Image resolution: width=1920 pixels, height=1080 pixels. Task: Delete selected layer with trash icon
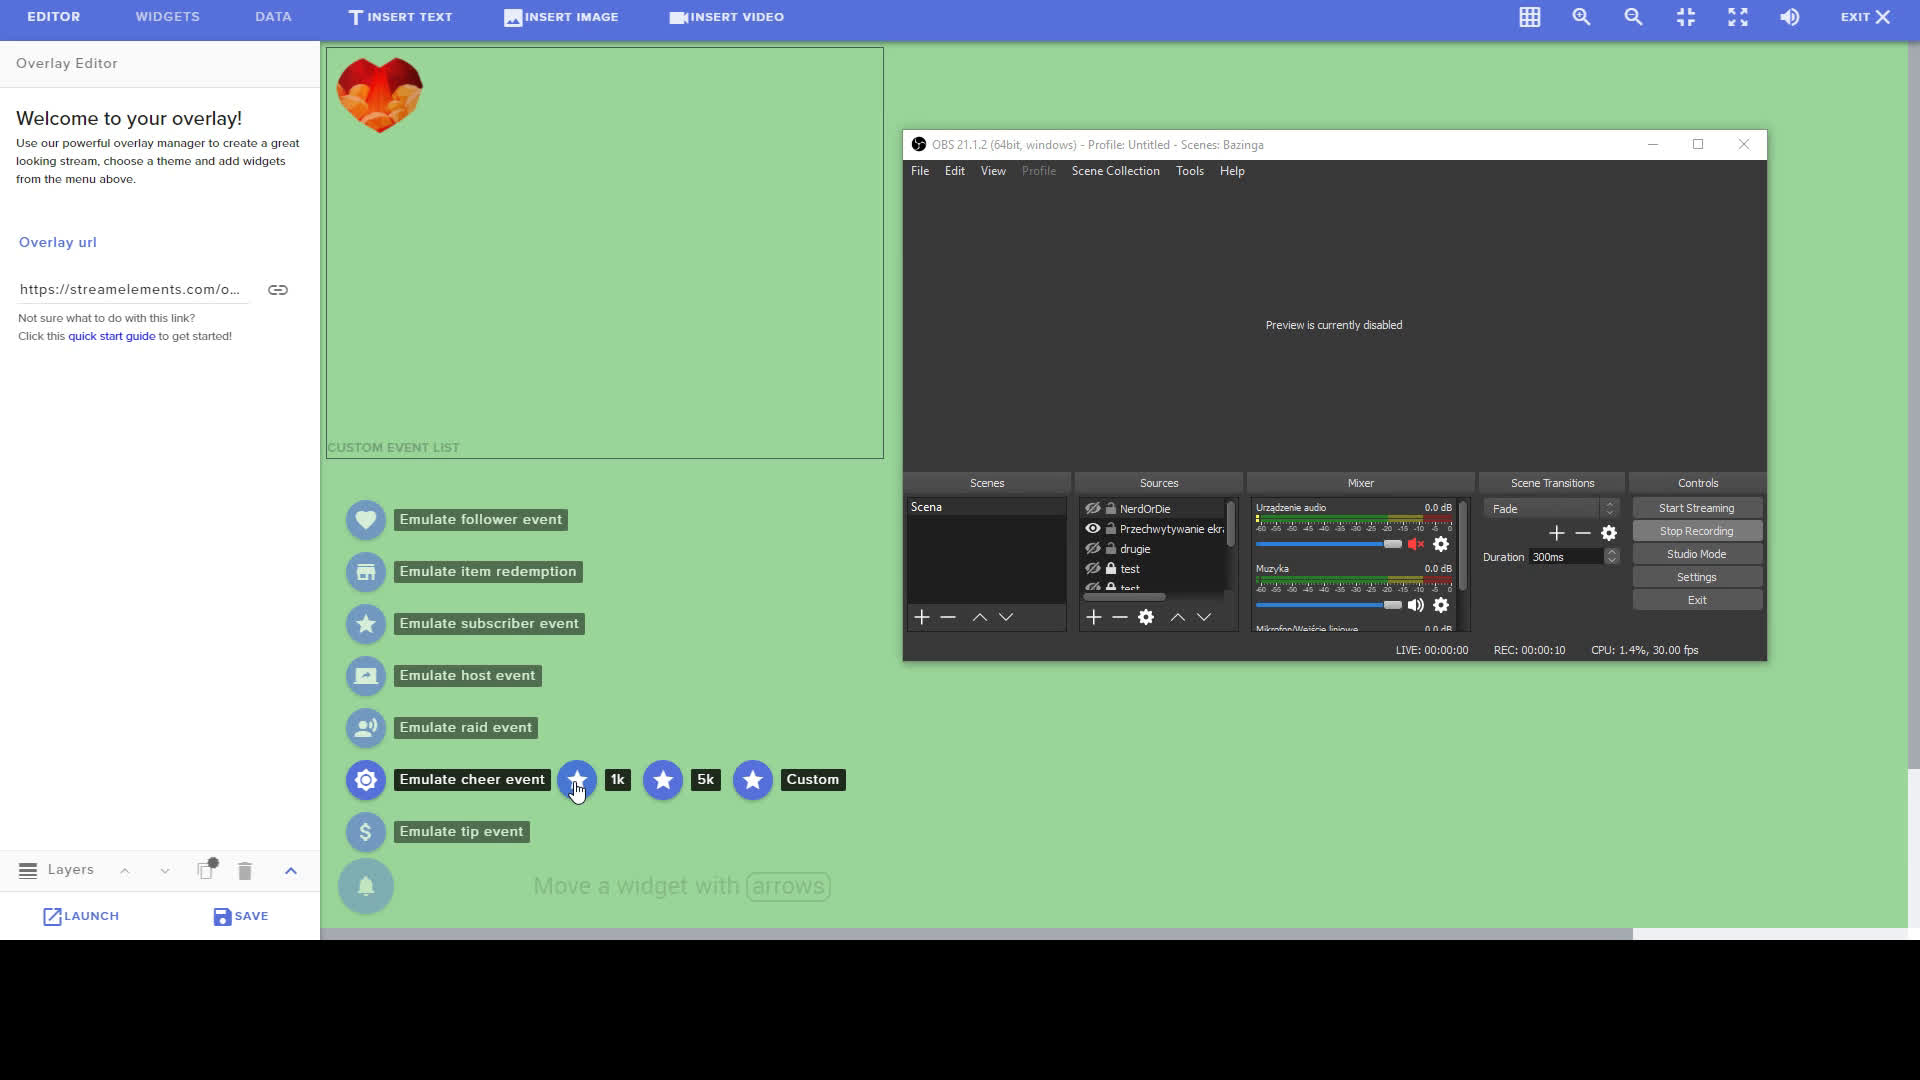(245, 871)
